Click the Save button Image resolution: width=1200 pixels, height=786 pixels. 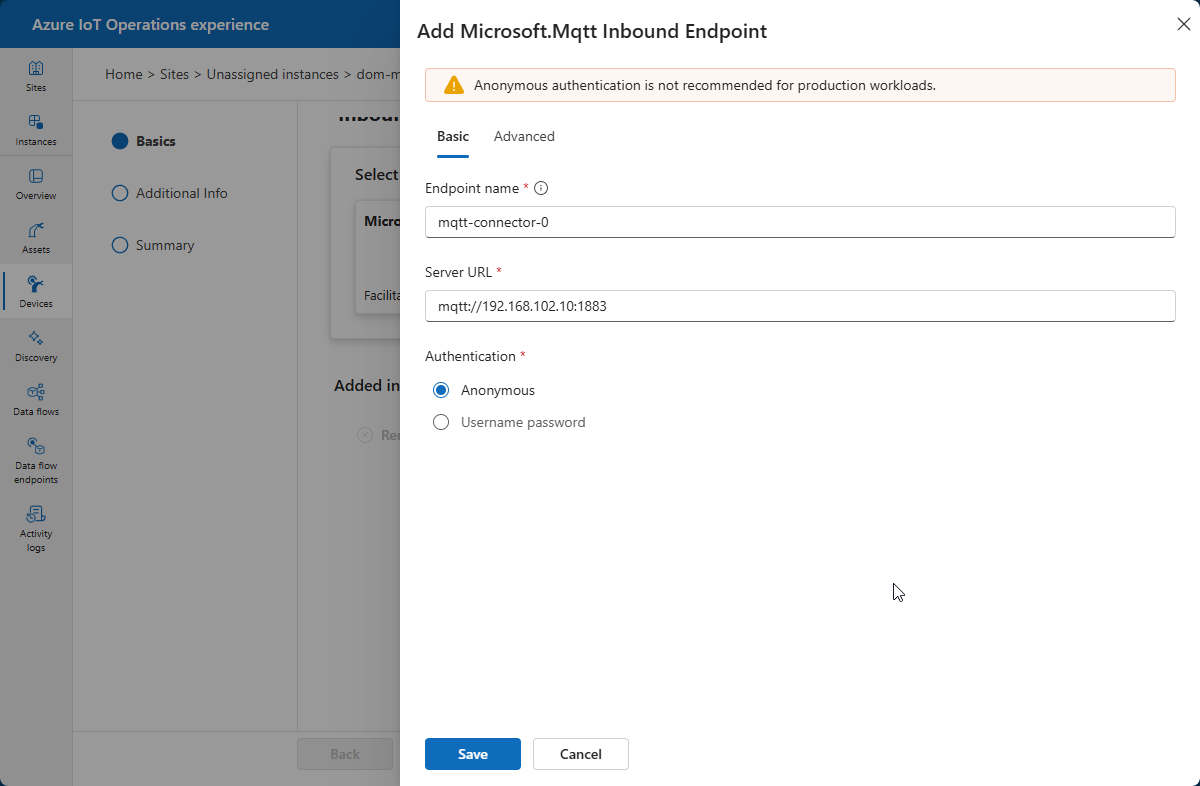(x=472, y=754)
